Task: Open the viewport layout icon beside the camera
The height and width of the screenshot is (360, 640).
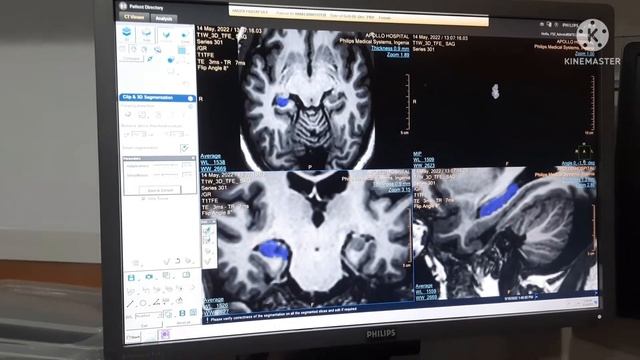Action: pos(167,276)
